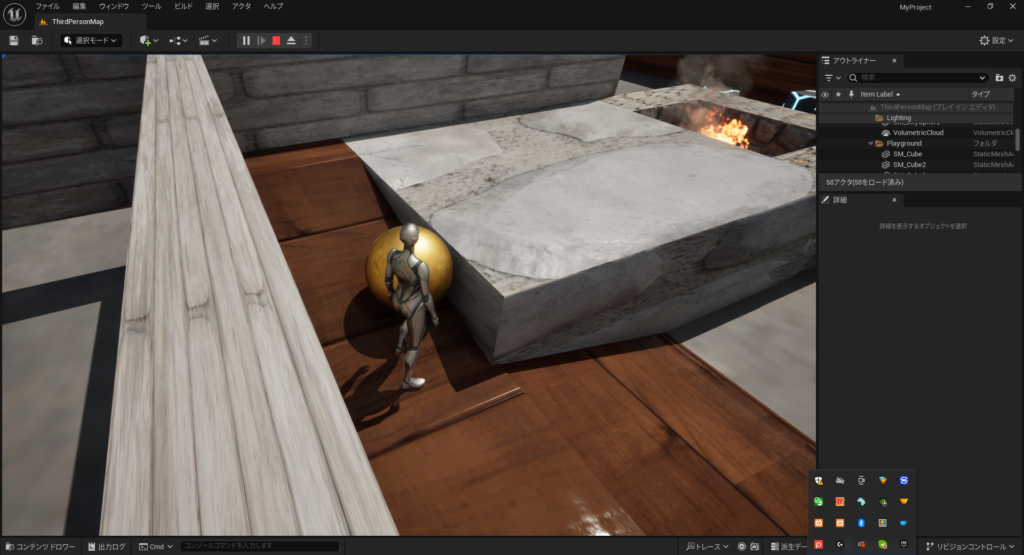
Task: Open the Outliner filter dropdown
Action: point(831,77)
